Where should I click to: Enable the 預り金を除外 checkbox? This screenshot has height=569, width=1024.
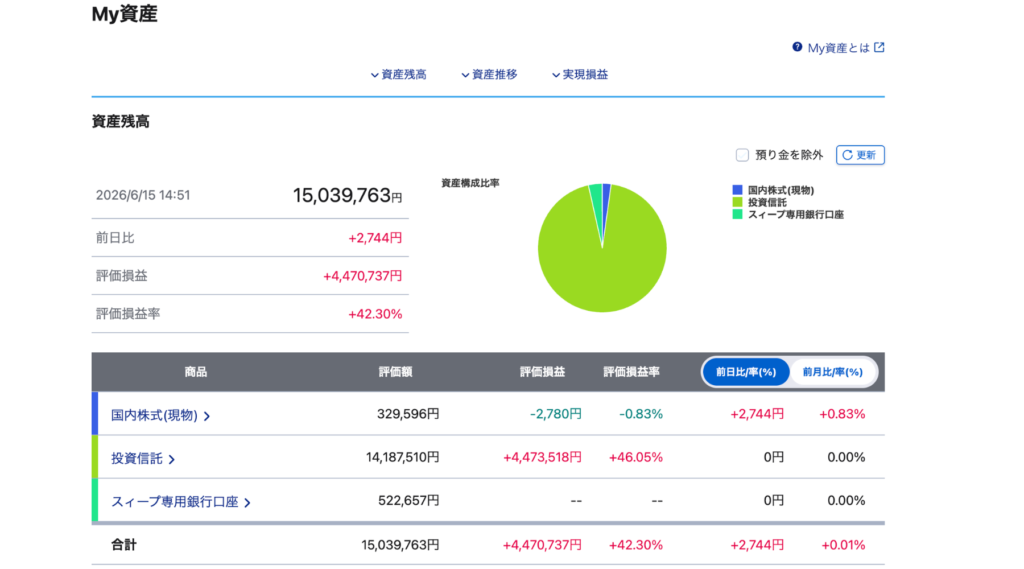(742, 155)
